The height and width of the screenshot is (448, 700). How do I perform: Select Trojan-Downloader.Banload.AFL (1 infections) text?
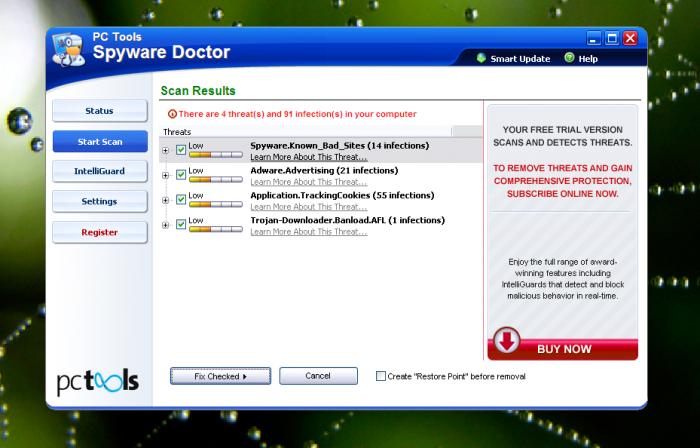[347, 220]
